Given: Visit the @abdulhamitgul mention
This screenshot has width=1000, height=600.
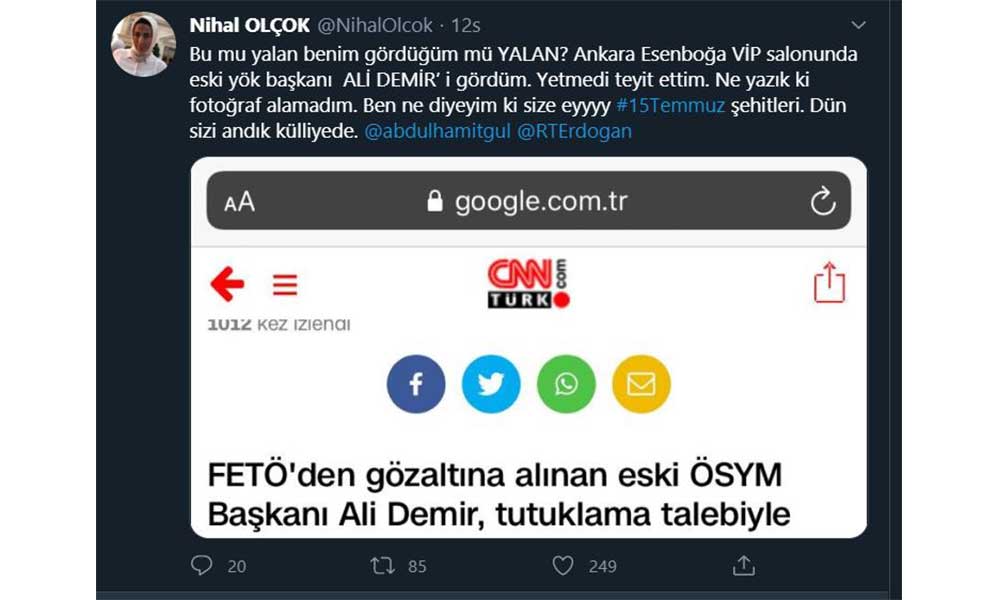Looking at the screenshot, I should [x=438, y=131].
